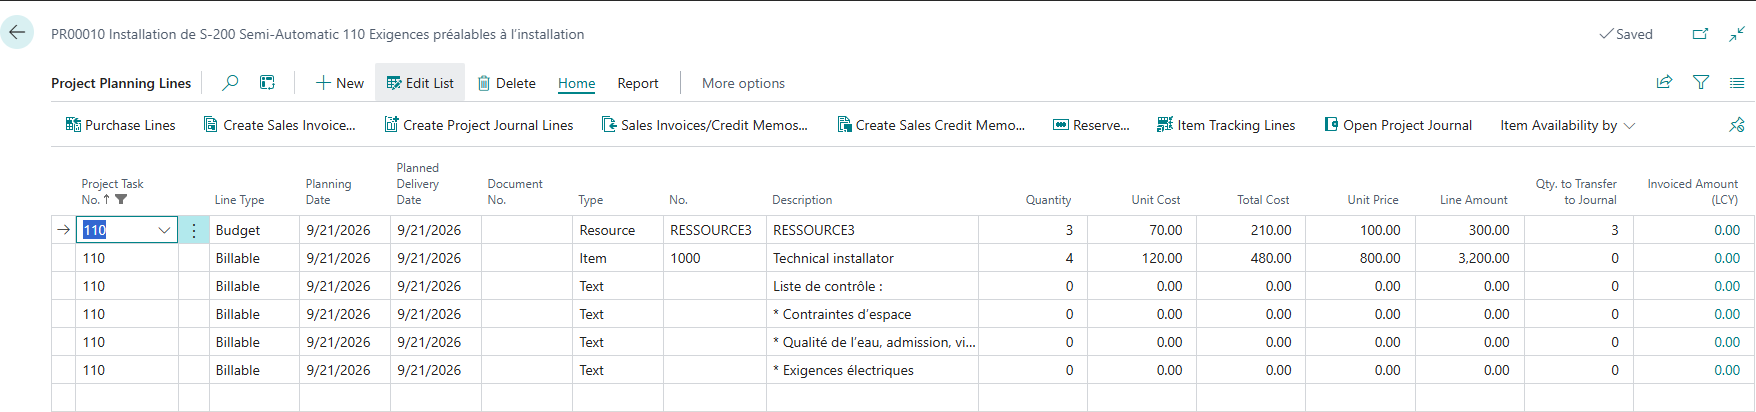Click the Liste de contrôle description
The width and height of the screenshot is (1756, 412).
tap(873, 286)
